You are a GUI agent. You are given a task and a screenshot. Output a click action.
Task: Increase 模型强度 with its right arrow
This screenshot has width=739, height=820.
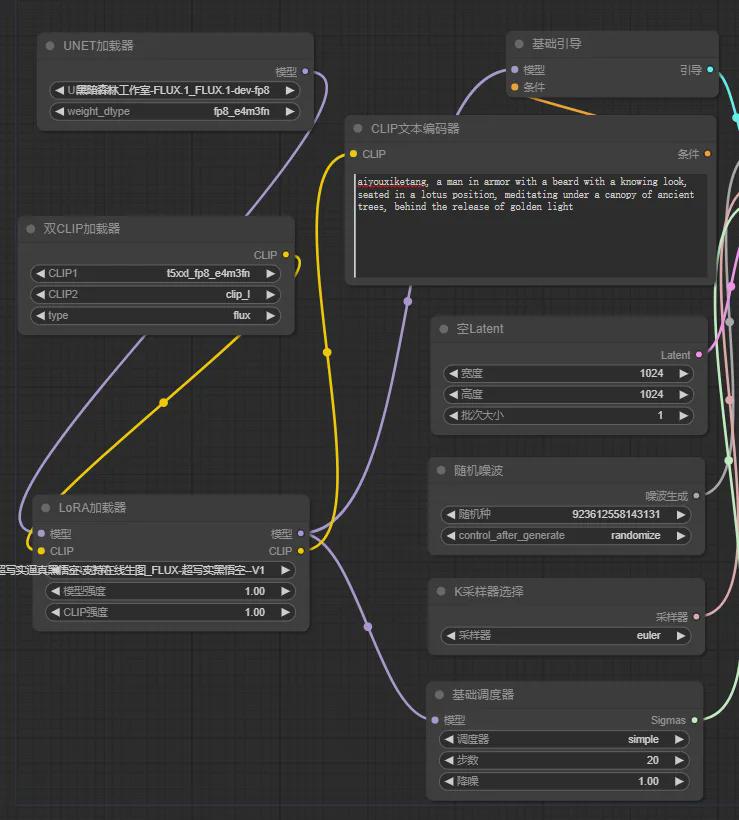pyautogui.click(x=286, y=592)
